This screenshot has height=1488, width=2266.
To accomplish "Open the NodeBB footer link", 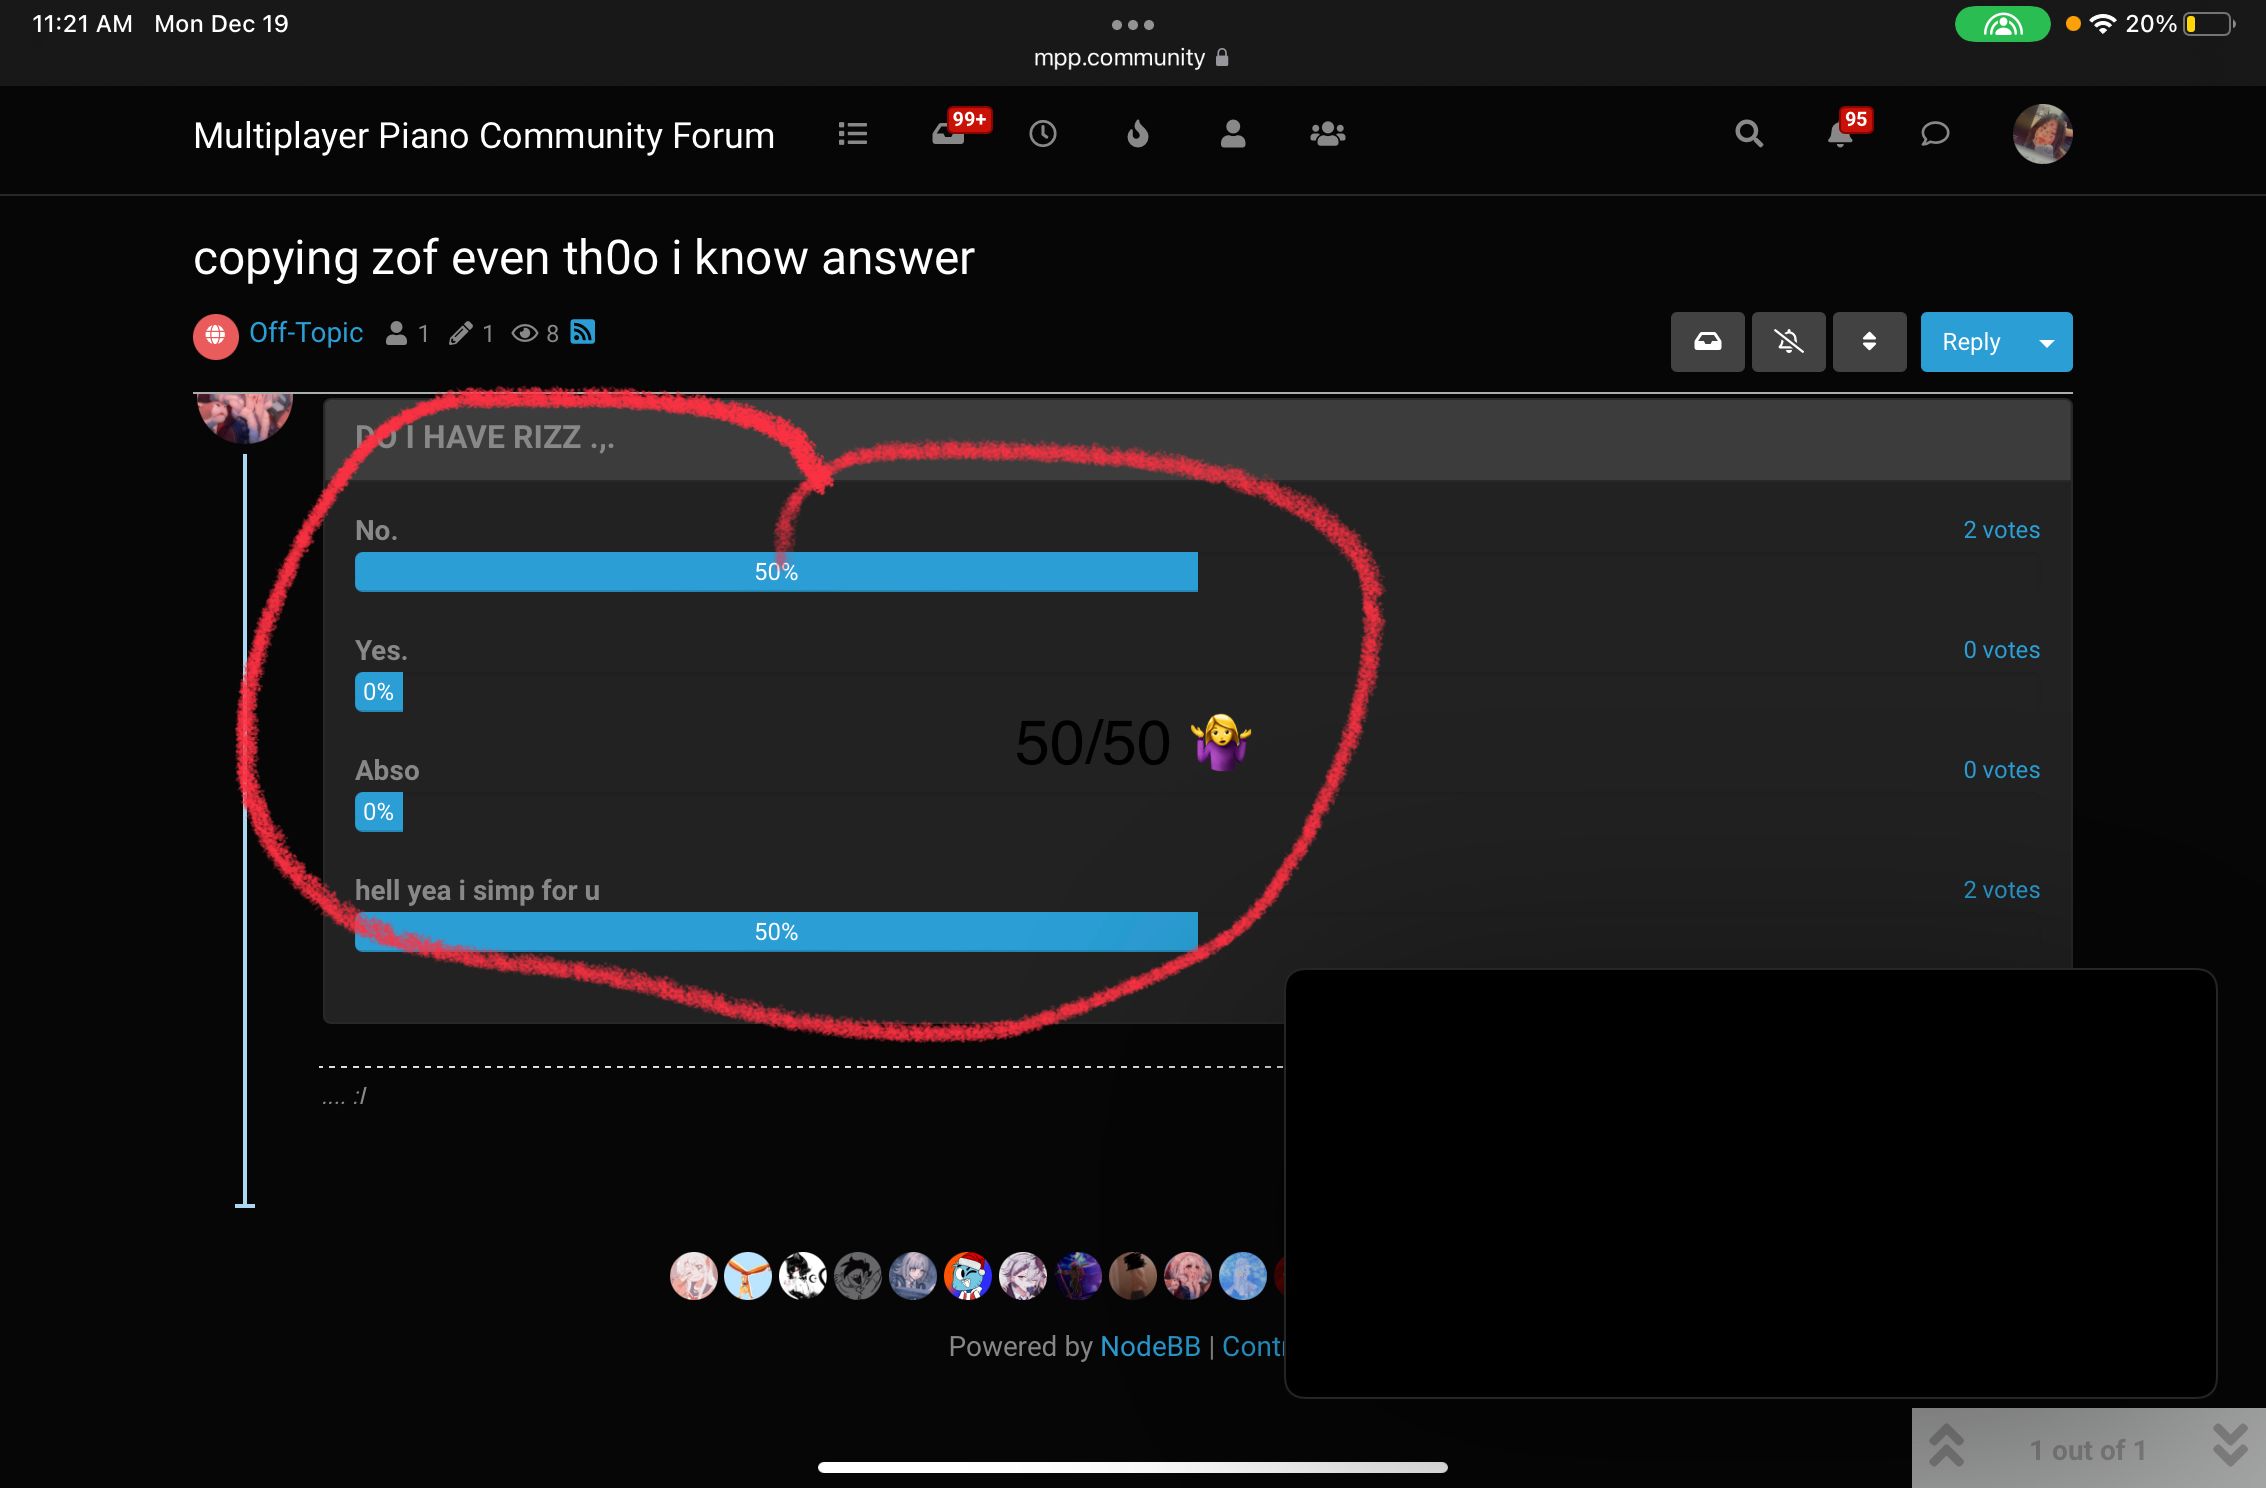I will coord(1150,1347).
